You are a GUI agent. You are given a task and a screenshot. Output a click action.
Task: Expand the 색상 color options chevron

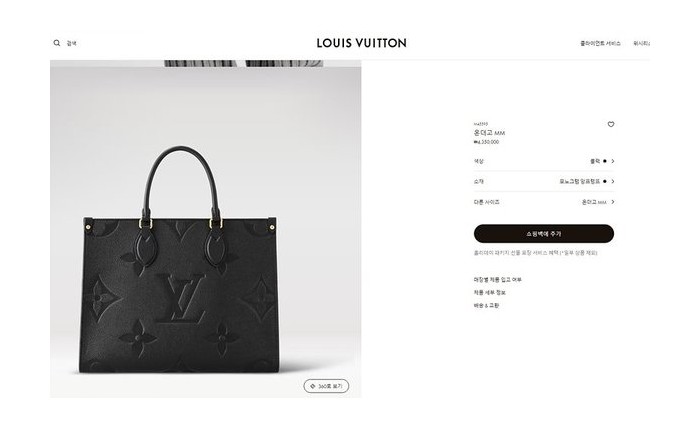tap(613, 161)
